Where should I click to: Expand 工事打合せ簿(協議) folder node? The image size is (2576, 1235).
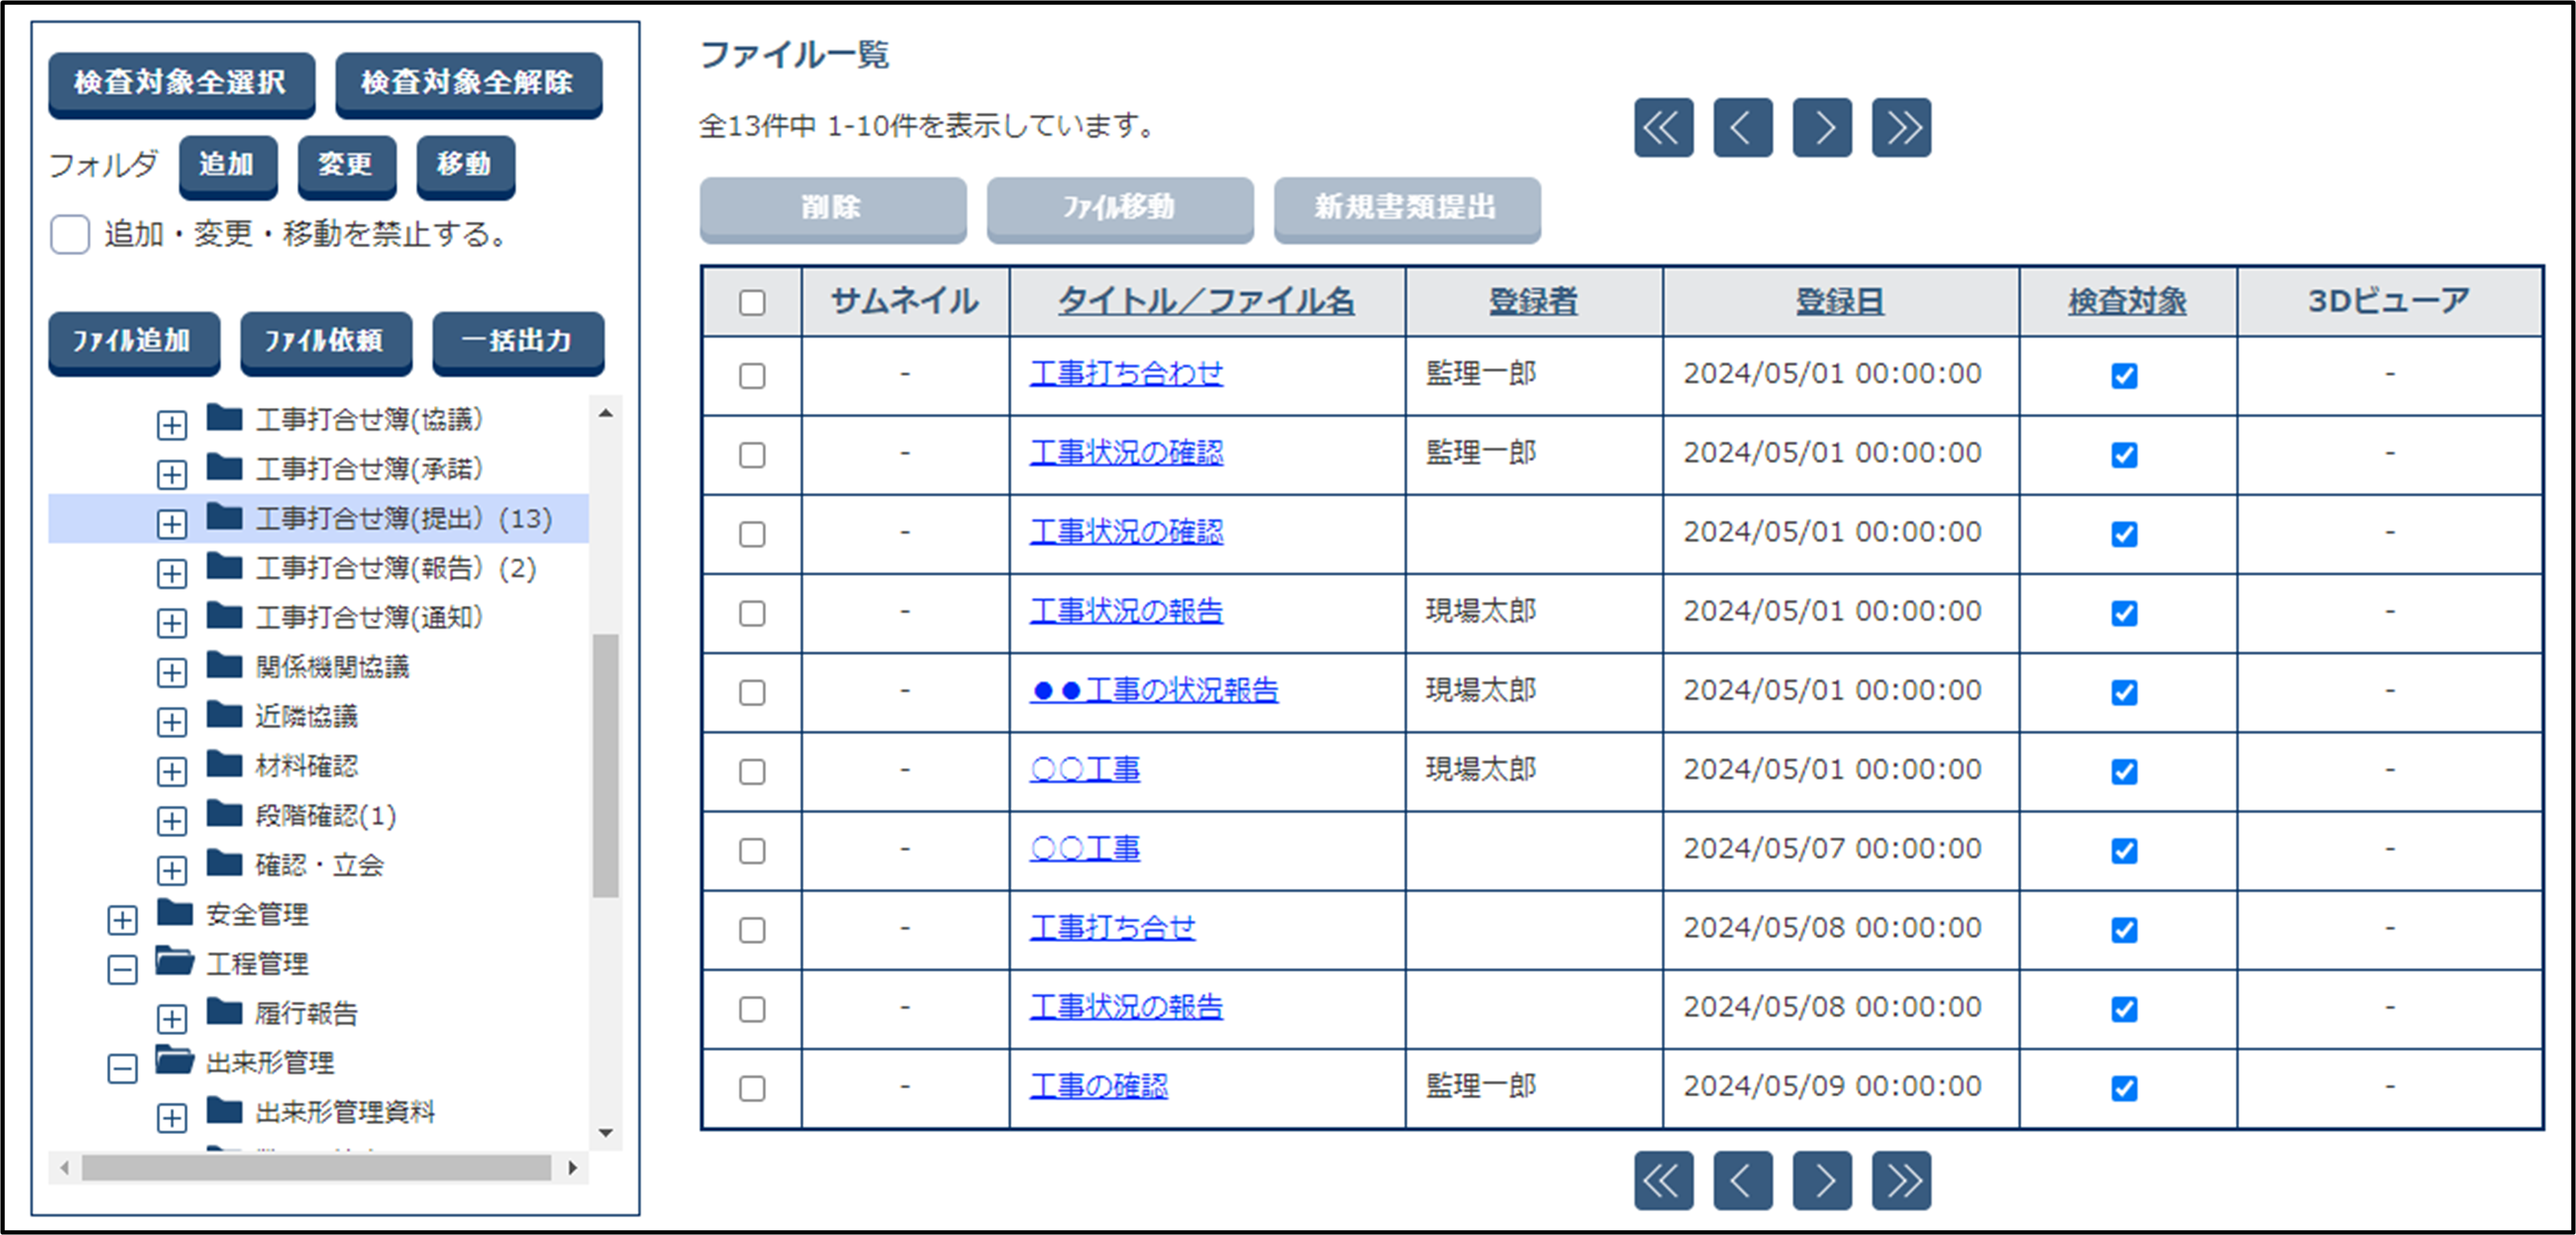pos(172,424)
